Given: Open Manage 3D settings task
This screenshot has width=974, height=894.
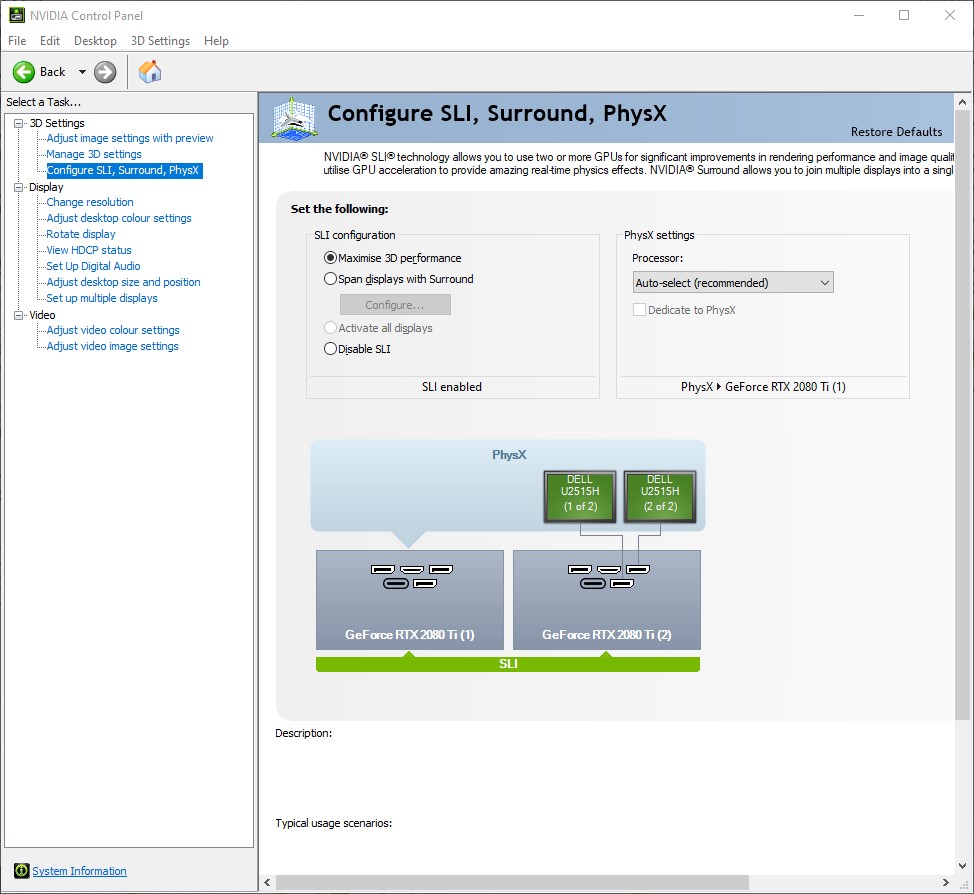Looking at the screenshot, I should coord(94,154).
